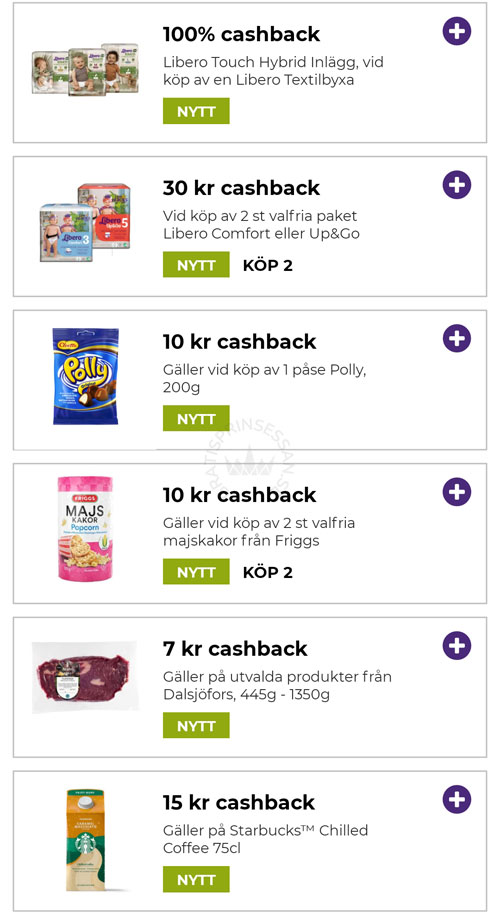View the Polly candy bag picture
The image size is (500, 917).
click(x=85, y=375)
